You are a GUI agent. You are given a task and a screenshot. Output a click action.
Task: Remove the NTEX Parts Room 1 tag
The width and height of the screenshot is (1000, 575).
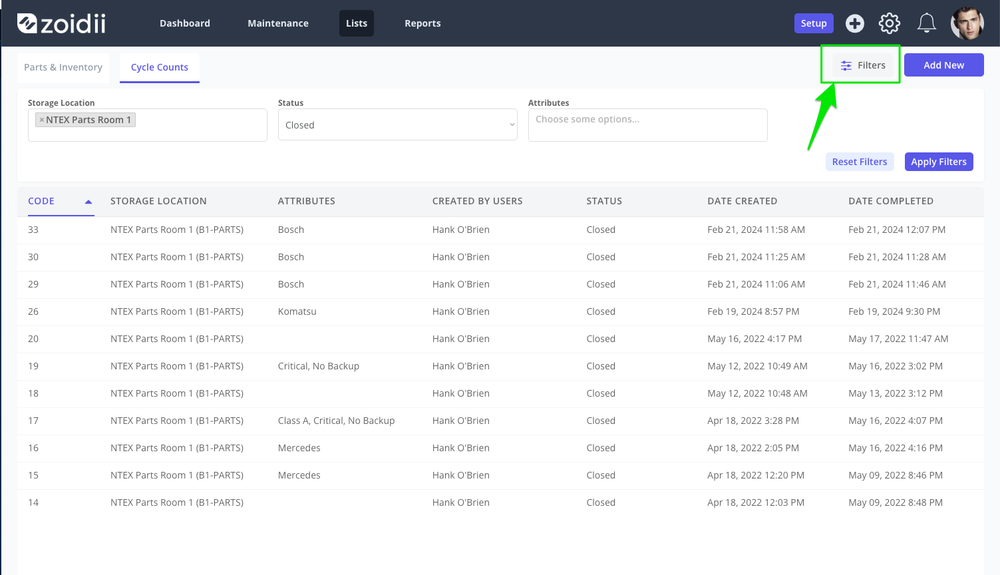[x=41, y=120]
